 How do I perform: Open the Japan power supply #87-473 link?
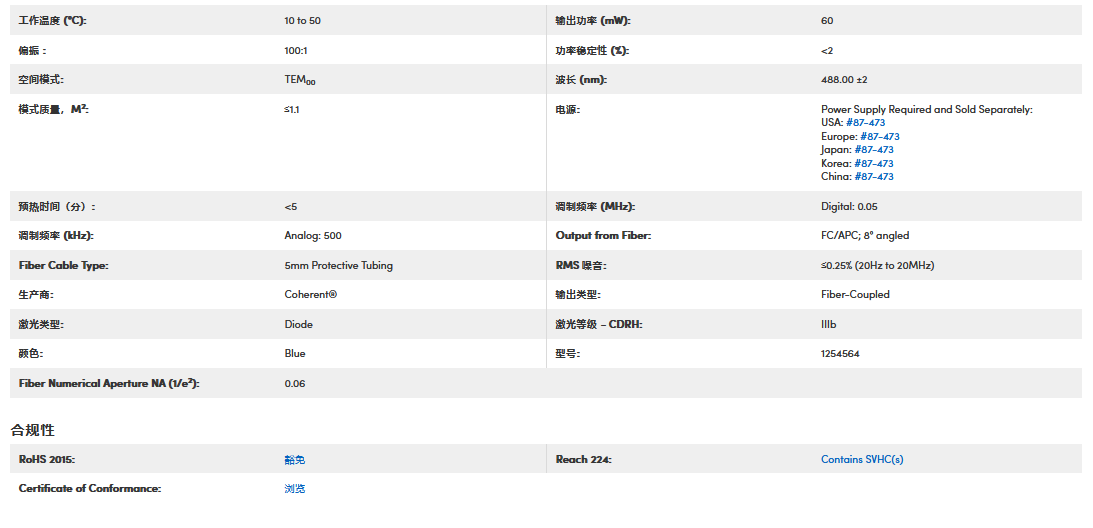click(873, 150)
